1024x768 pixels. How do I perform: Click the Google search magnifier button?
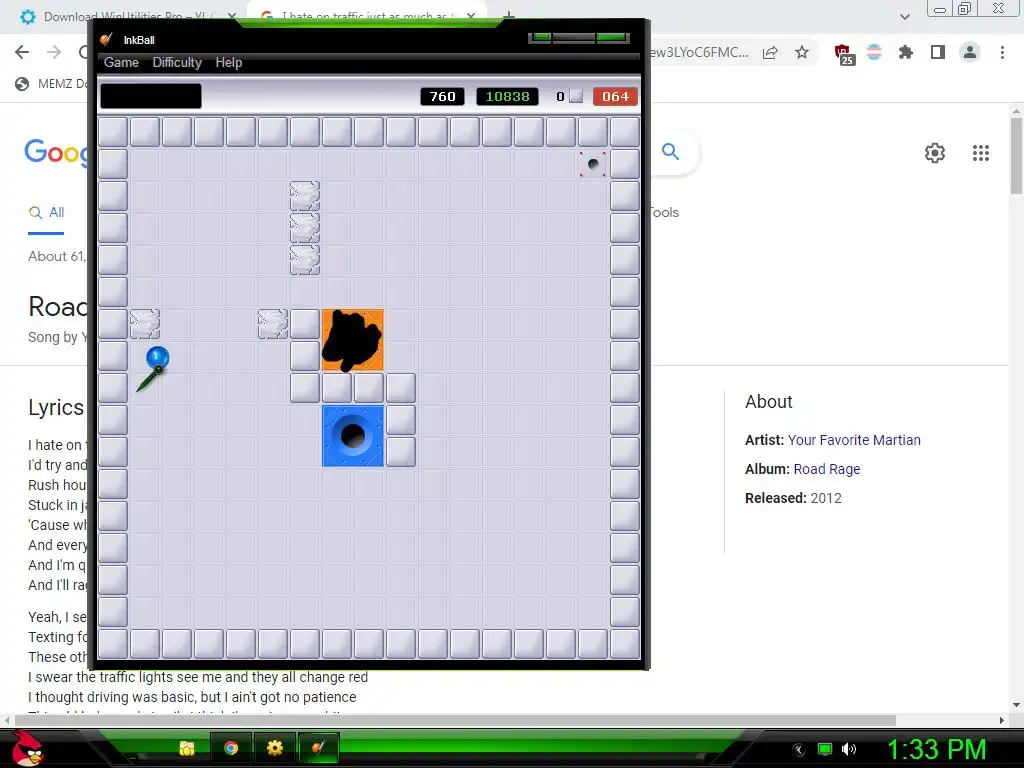tap(671, 152)
